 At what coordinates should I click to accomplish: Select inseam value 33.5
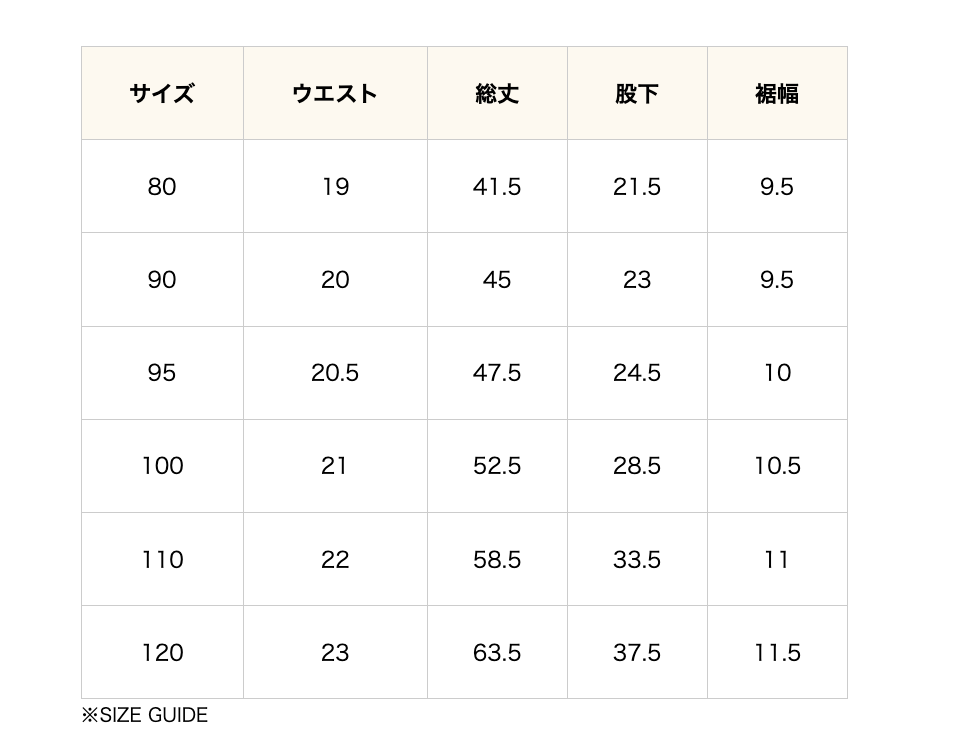tap(637, 559)
